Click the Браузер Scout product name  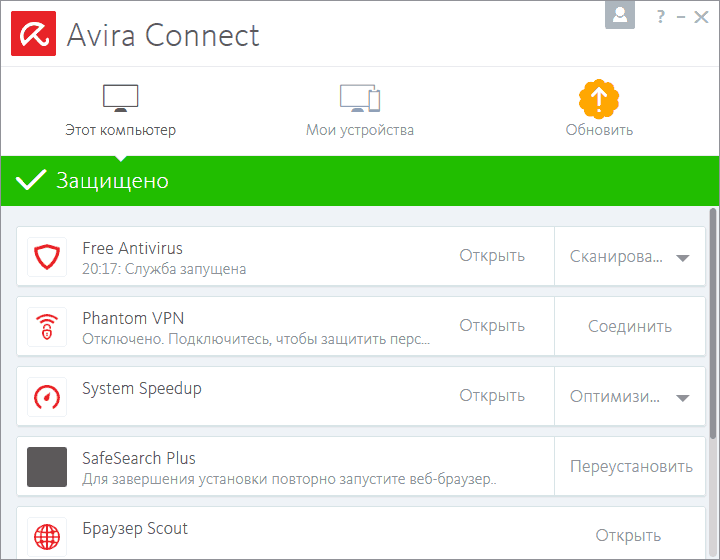tap(135, 529)
